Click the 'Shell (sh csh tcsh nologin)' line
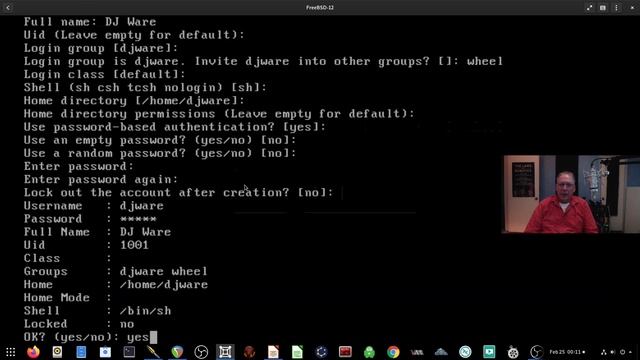Viewport: 640px width, 360px height. point(145,87)
